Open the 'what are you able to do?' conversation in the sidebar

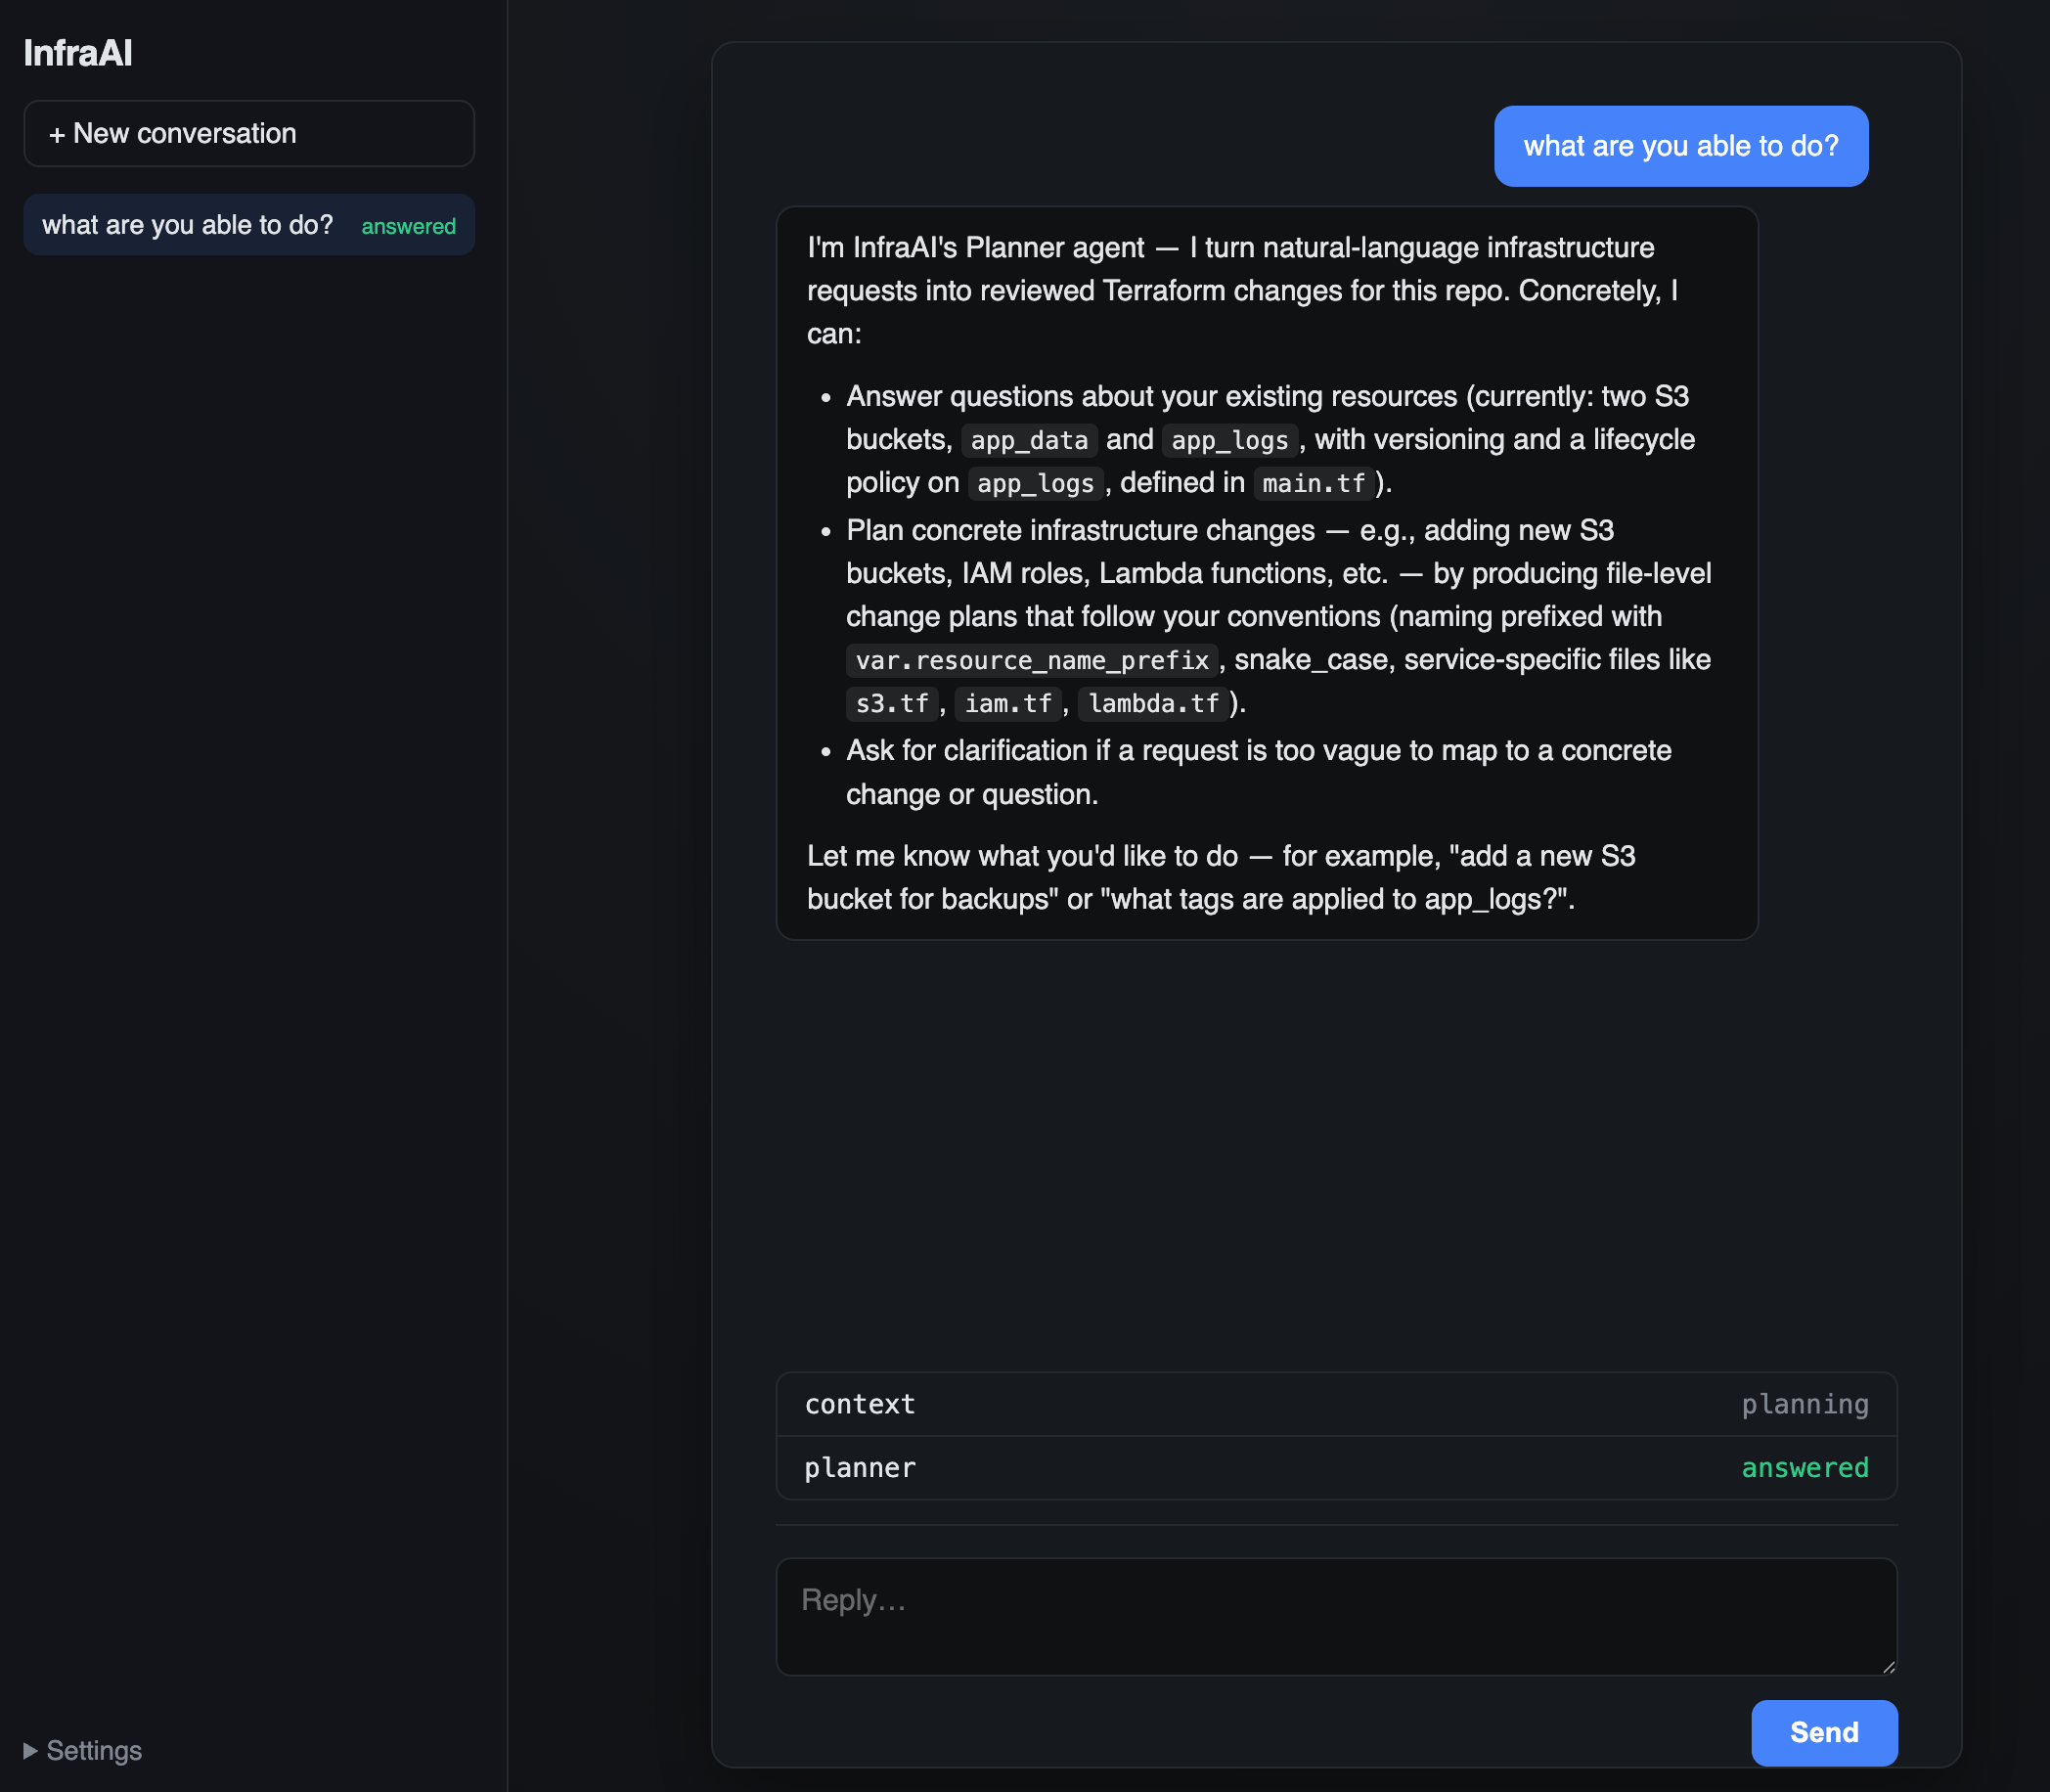pos(249,225)
